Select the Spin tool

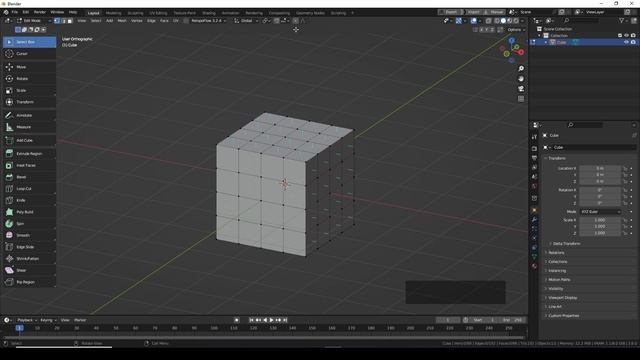click(29, 224)
